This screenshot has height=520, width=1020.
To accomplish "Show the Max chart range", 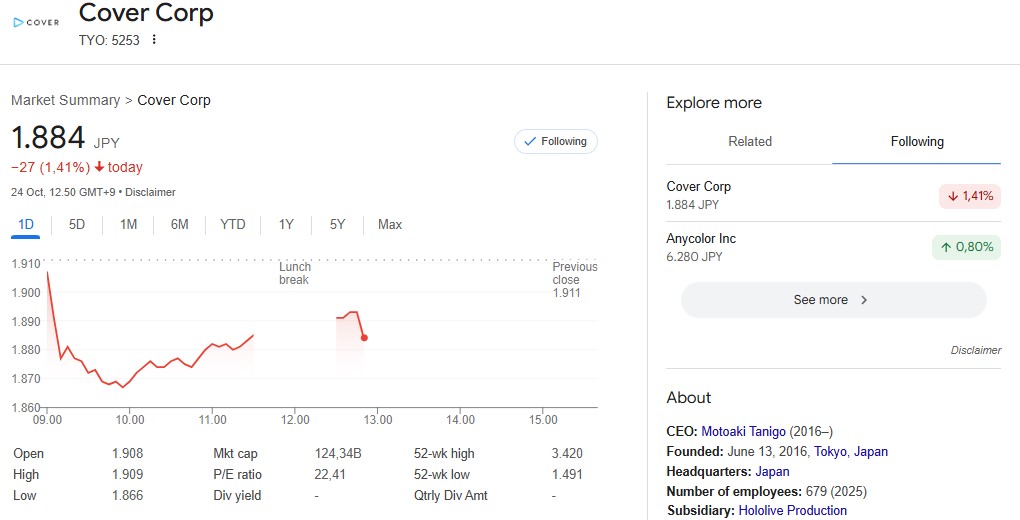I will [390, 225].
